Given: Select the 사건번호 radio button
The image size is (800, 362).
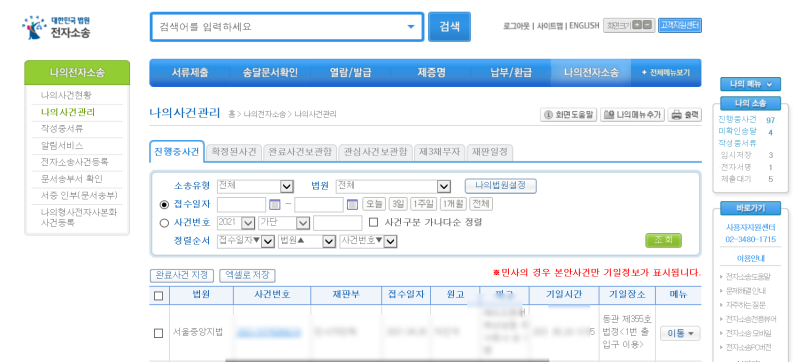Looking at the screenshot, I should pyautogui.click(x=164, y=223).
